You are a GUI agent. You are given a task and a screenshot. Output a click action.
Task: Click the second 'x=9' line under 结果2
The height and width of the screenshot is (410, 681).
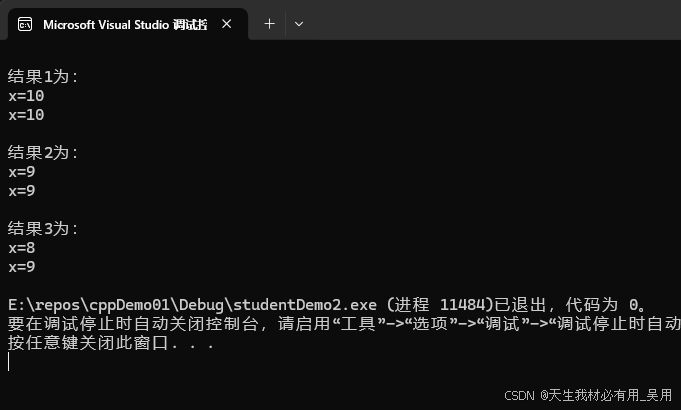pos(22,191)
